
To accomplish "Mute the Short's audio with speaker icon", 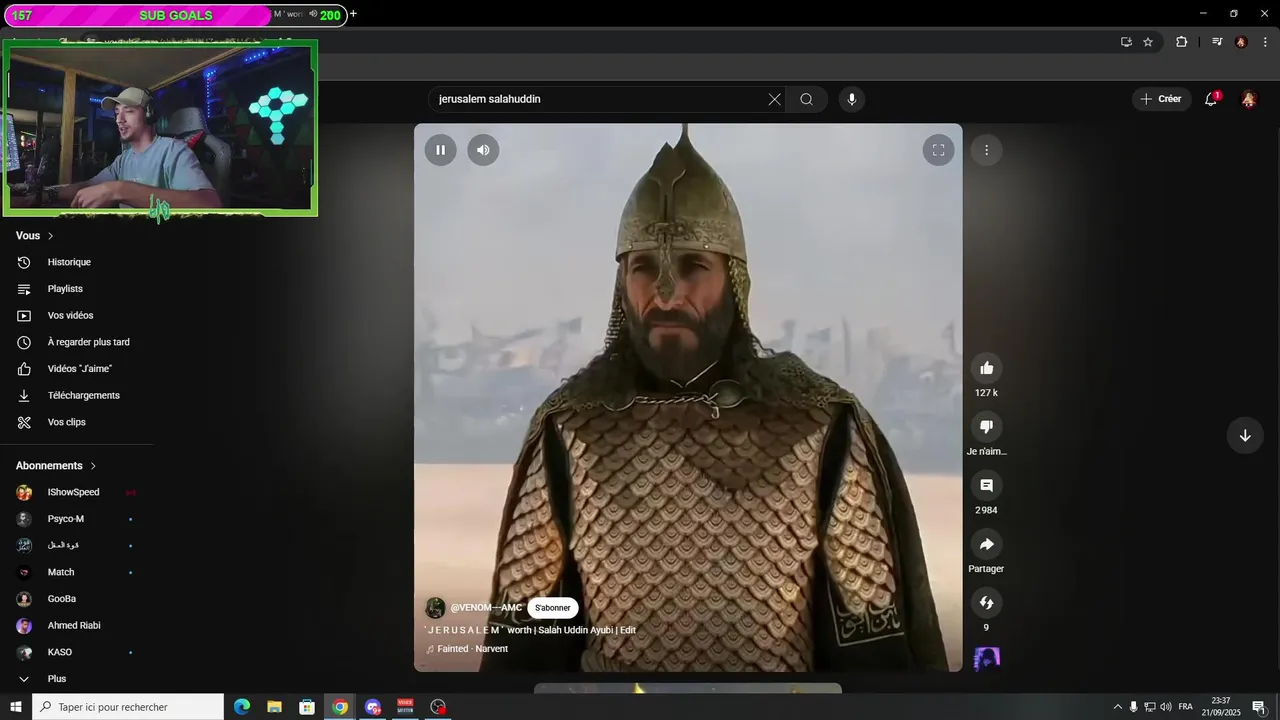I will pyautogui.click(x=483, y=150).
